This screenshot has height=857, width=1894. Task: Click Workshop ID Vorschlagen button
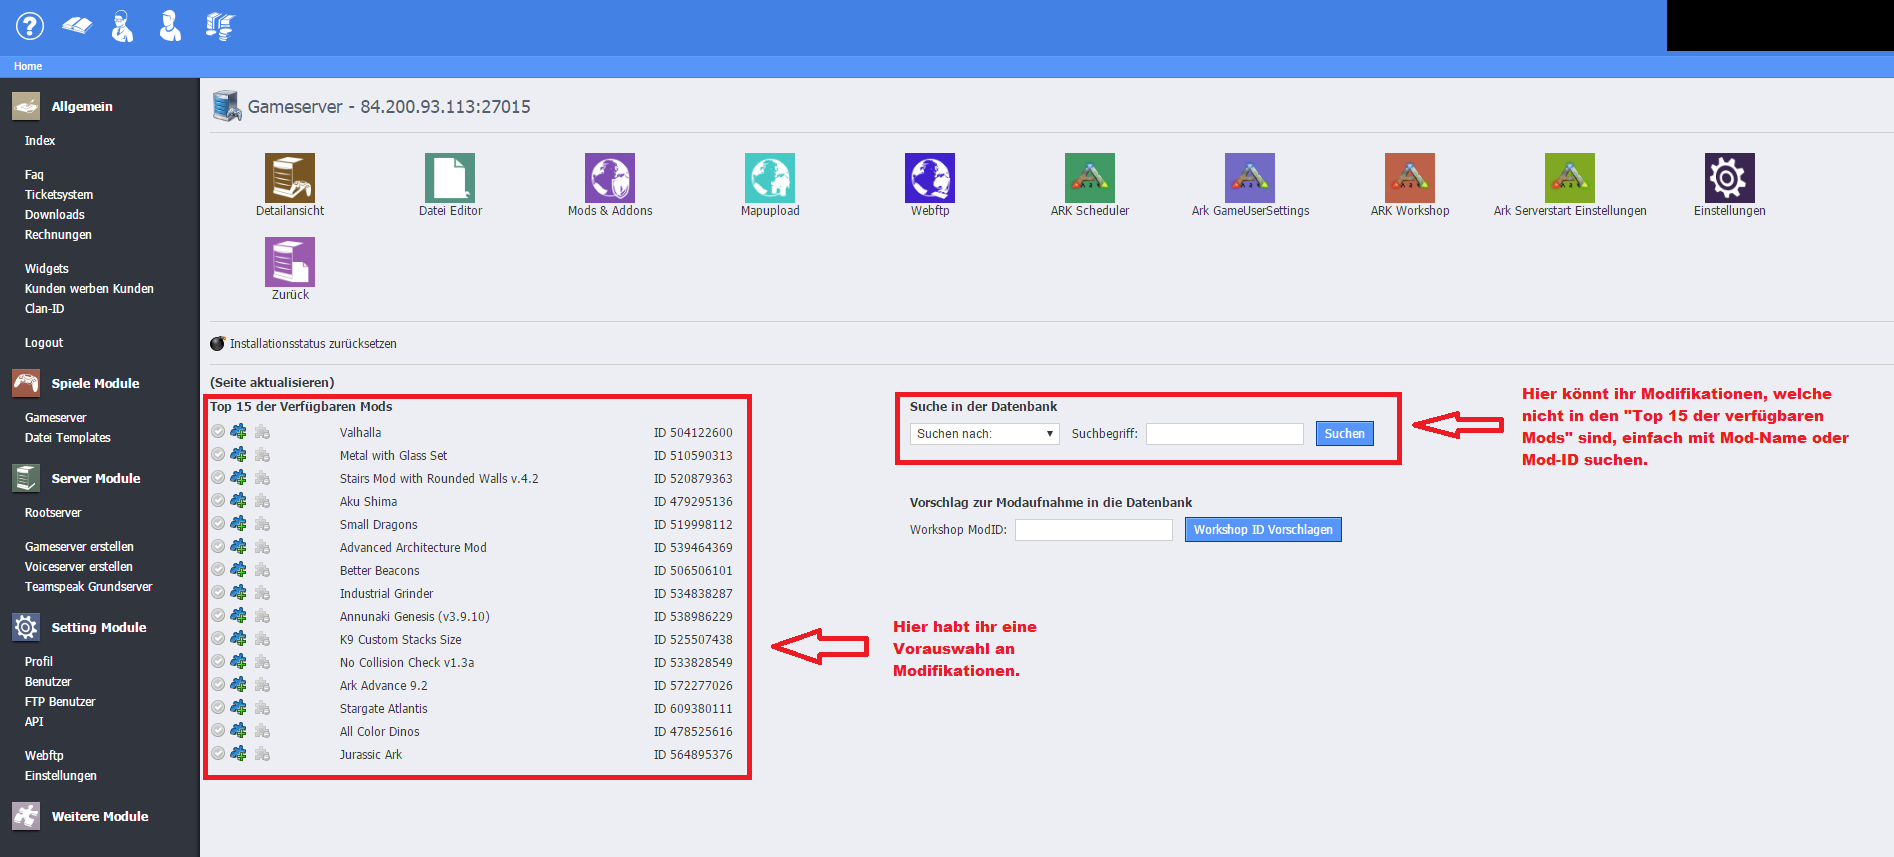[x=1262, y=530]
